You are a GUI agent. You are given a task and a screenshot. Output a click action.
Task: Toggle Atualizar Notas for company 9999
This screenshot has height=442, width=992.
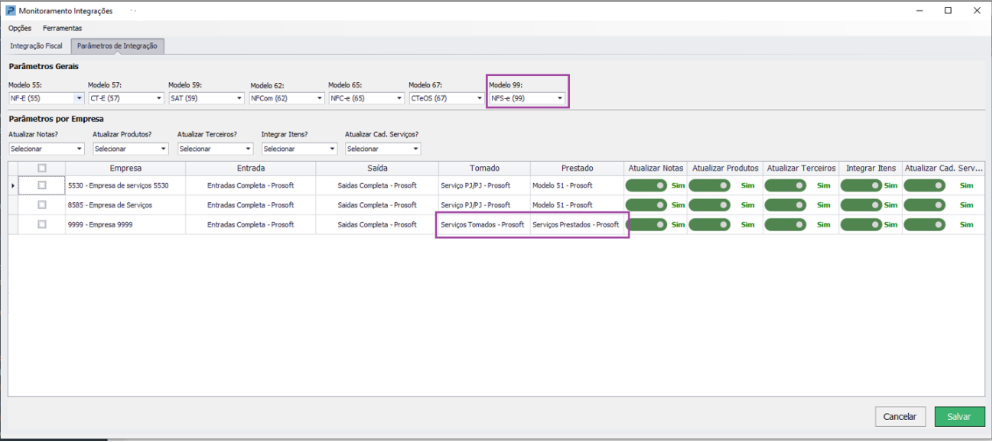[x=646, y=224]
